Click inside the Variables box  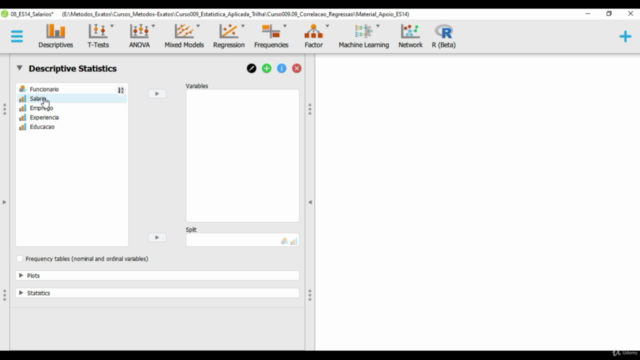(x=242, y=156)
